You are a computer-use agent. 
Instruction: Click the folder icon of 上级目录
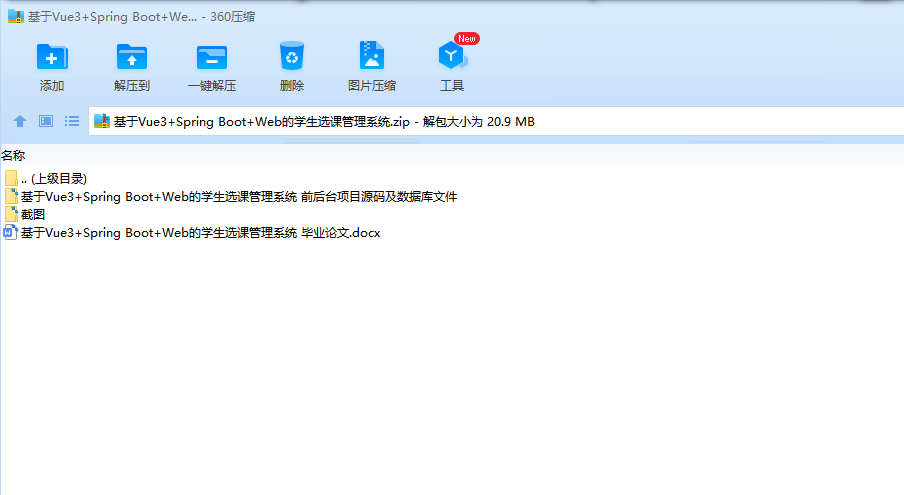coord(11,178)
